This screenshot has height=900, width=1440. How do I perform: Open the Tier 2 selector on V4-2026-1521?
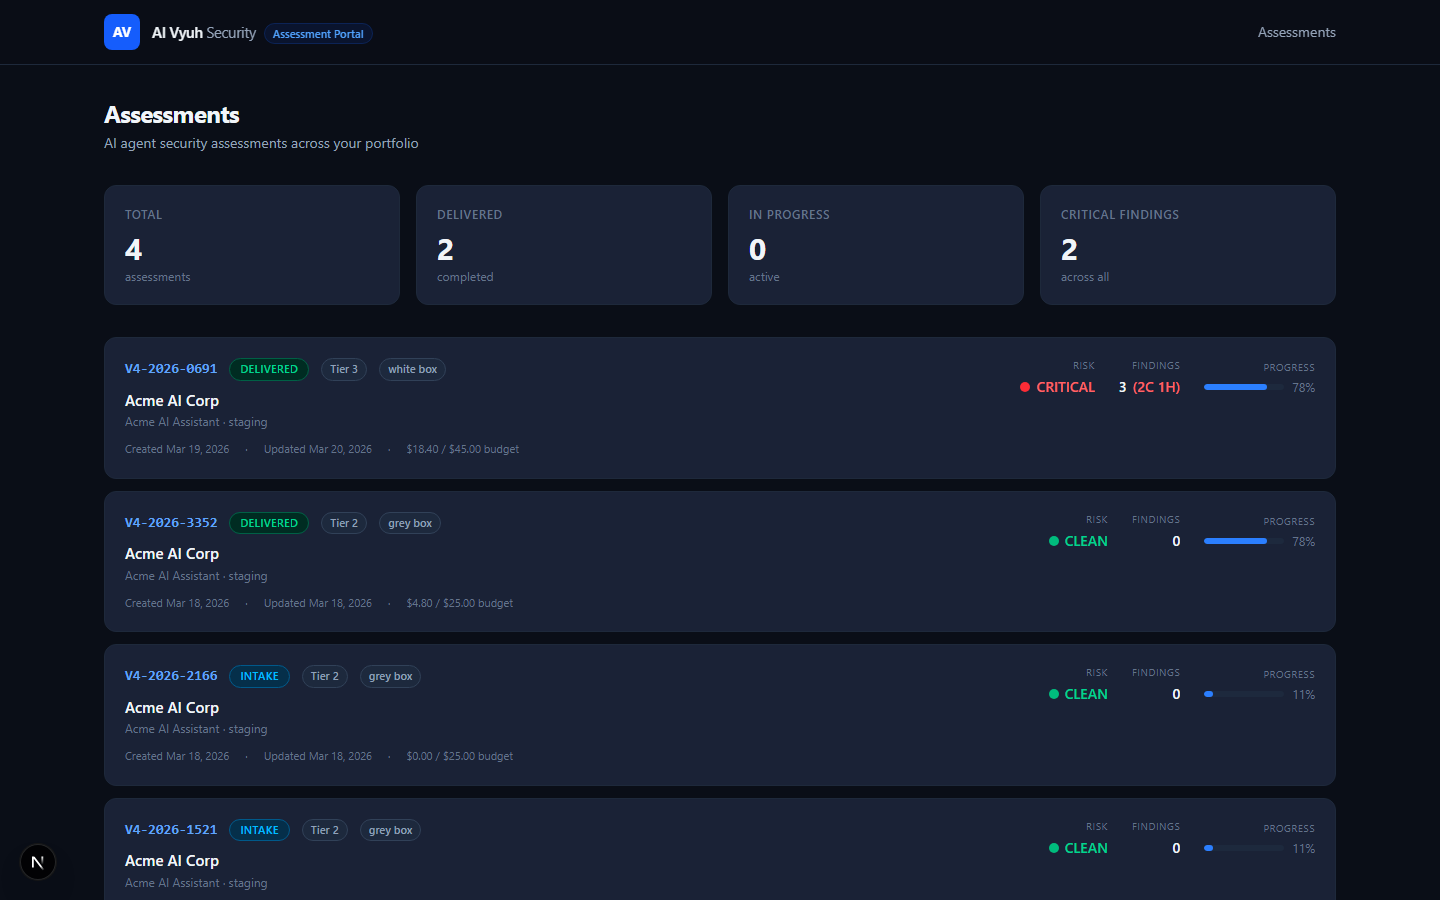[x=324, y=830]
